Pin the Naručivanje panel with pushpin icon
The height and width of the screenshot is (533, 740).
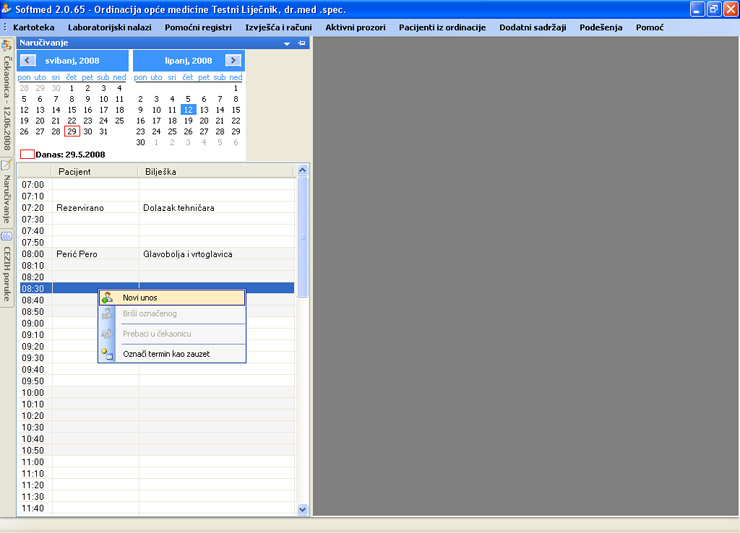(302, 44)
